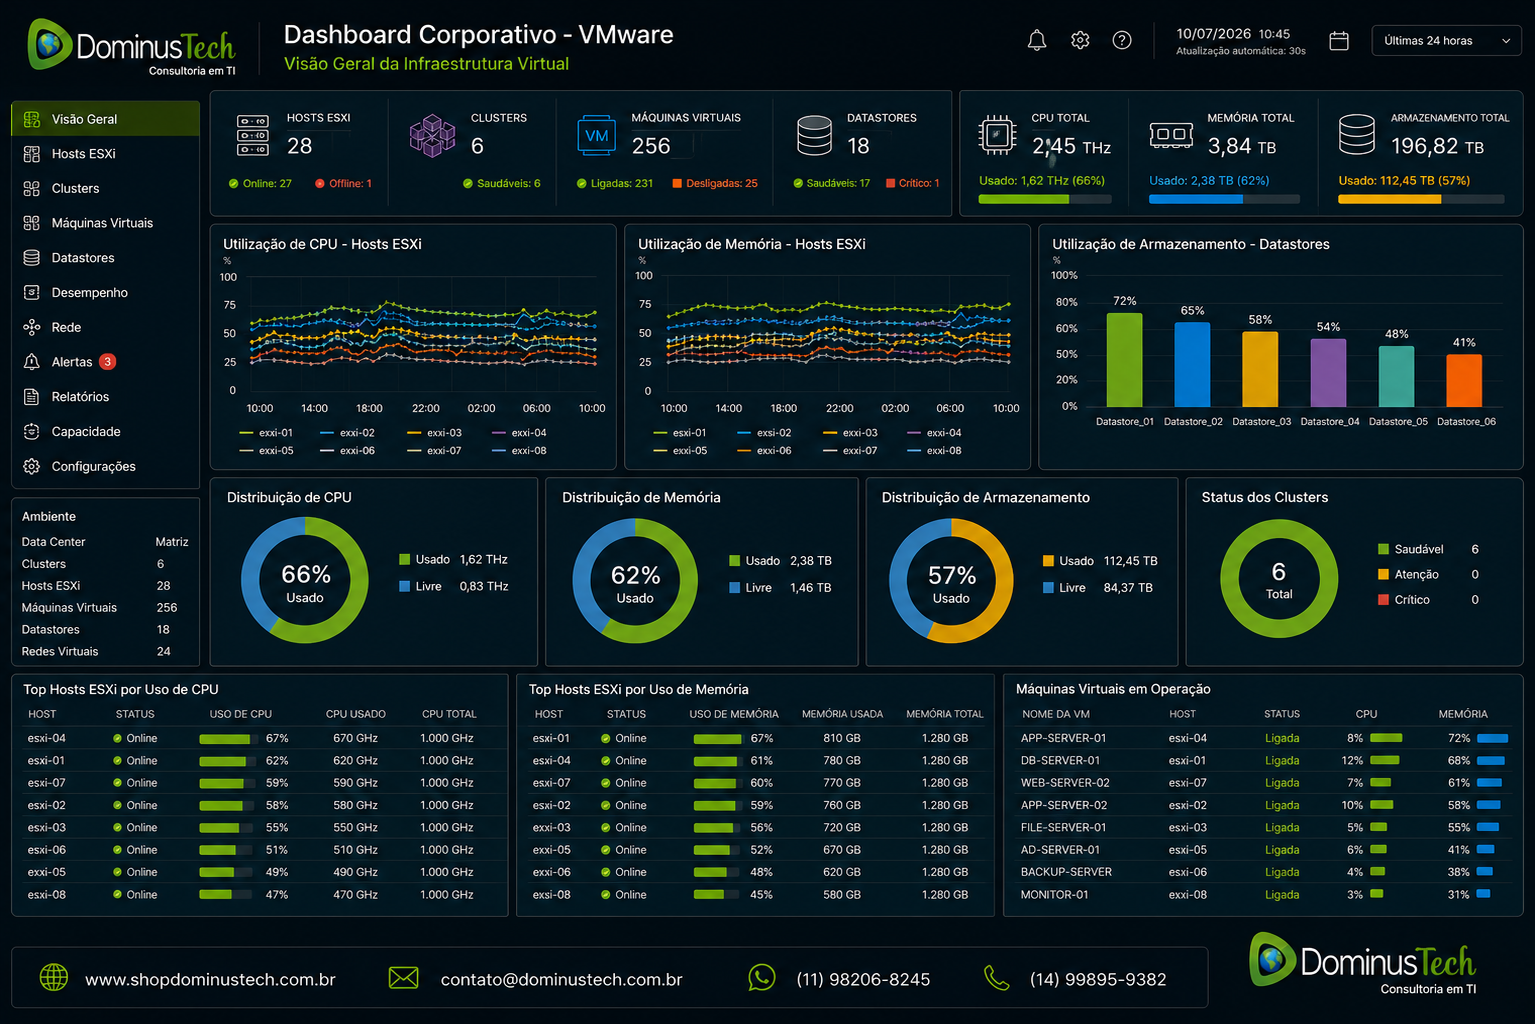The height and width of the screenshot is (1024, 1535).
Task: Select esxi-08 row in memory hosts table
Action: pyautogui.click(x=754, y=895)
